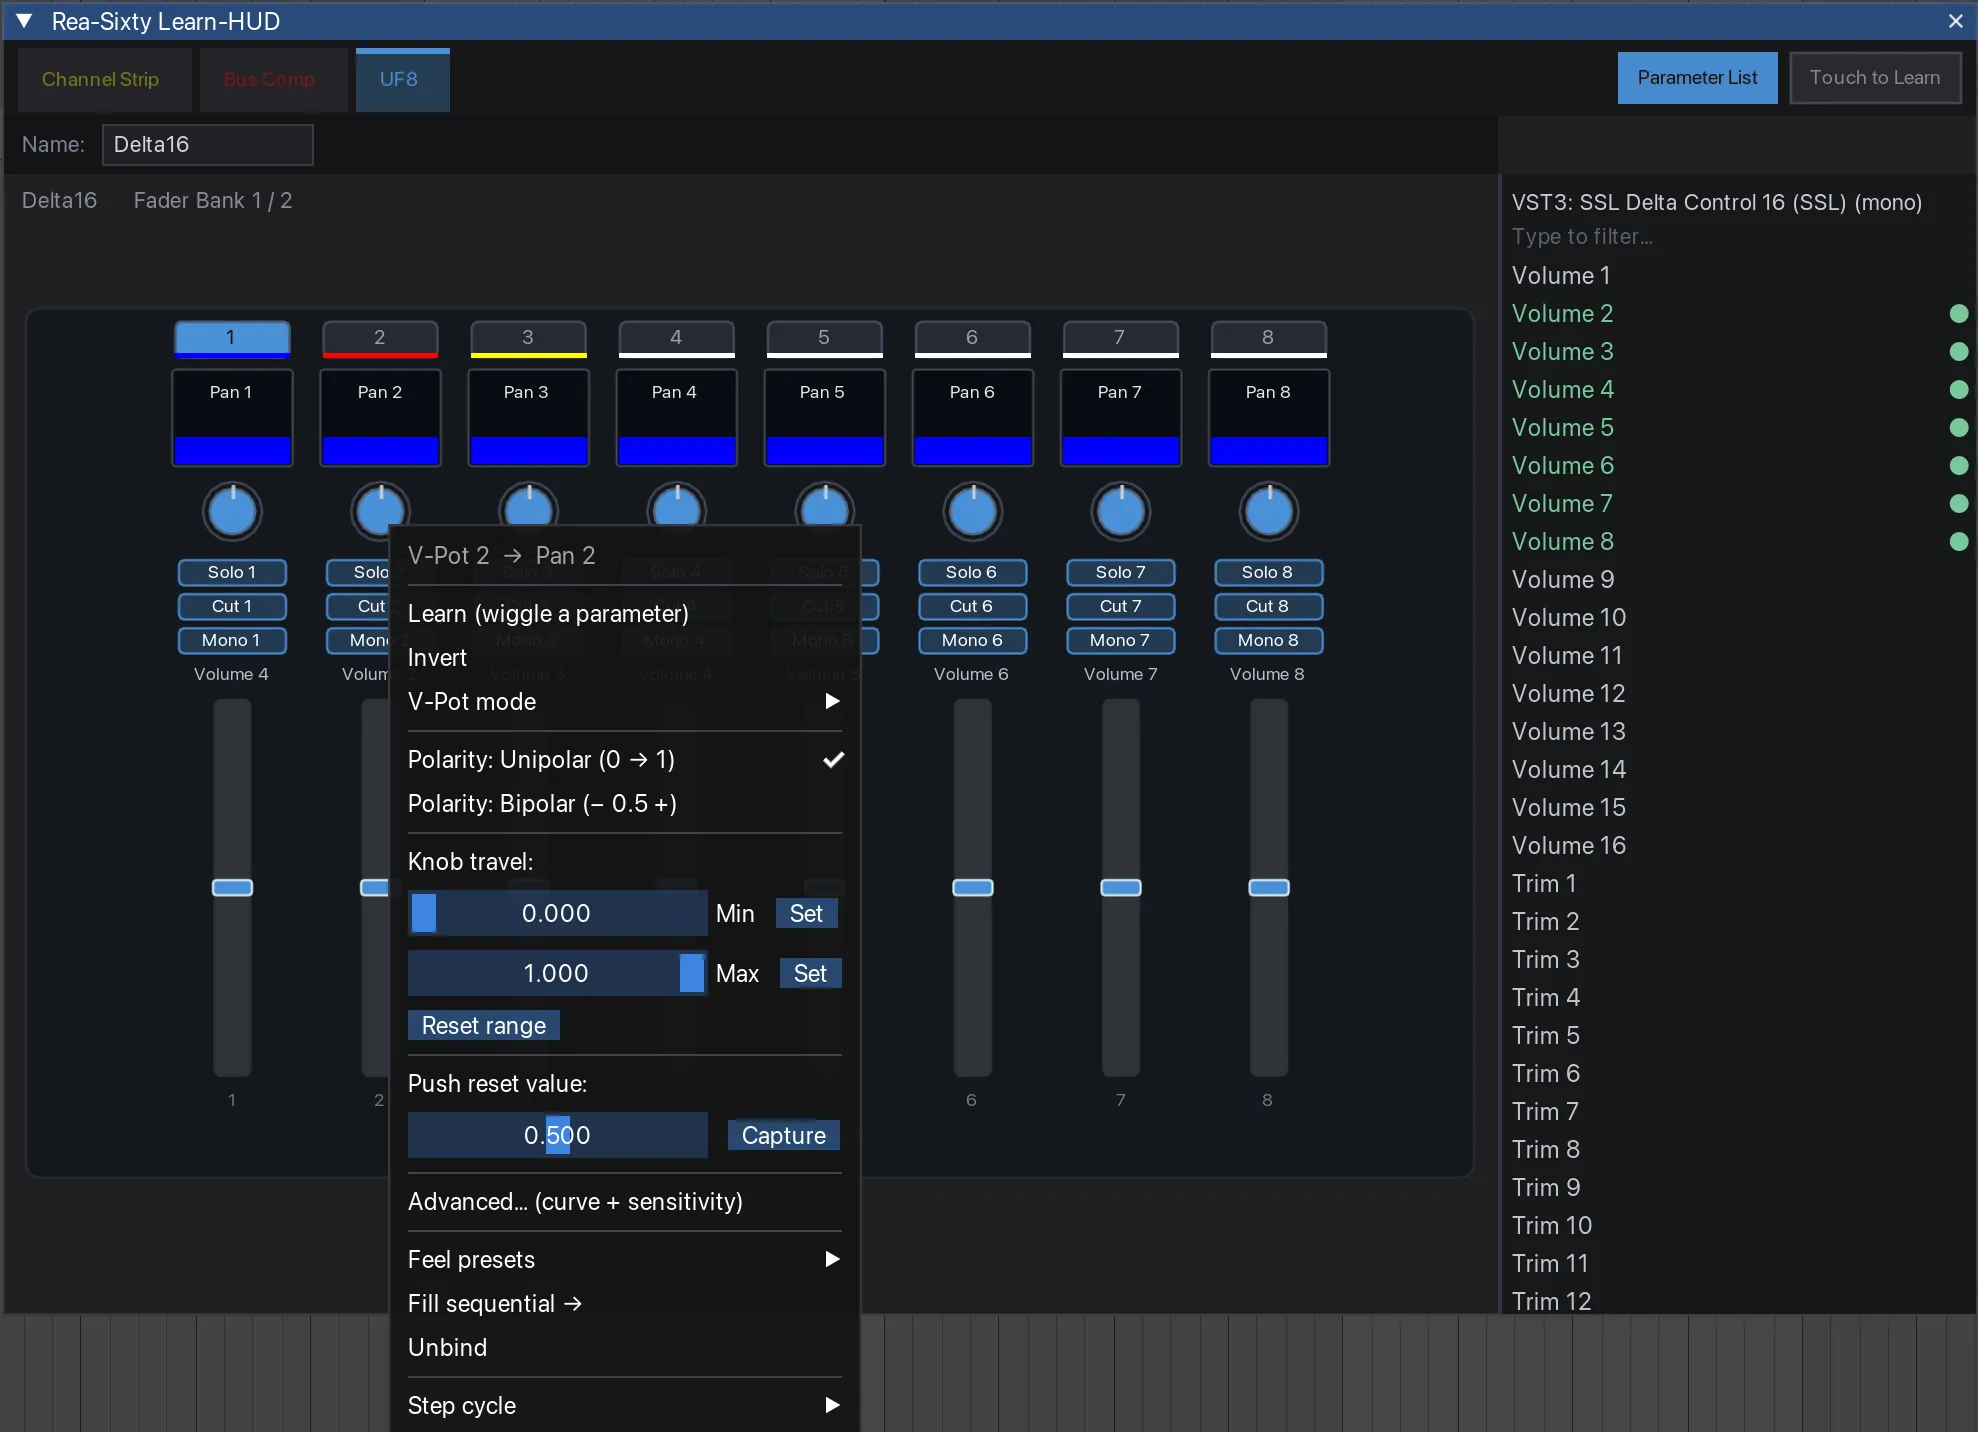Click the knob travel Min value slider
Image resolution: width=1978 pixels, height=1432 pixels.
[557, 913]
